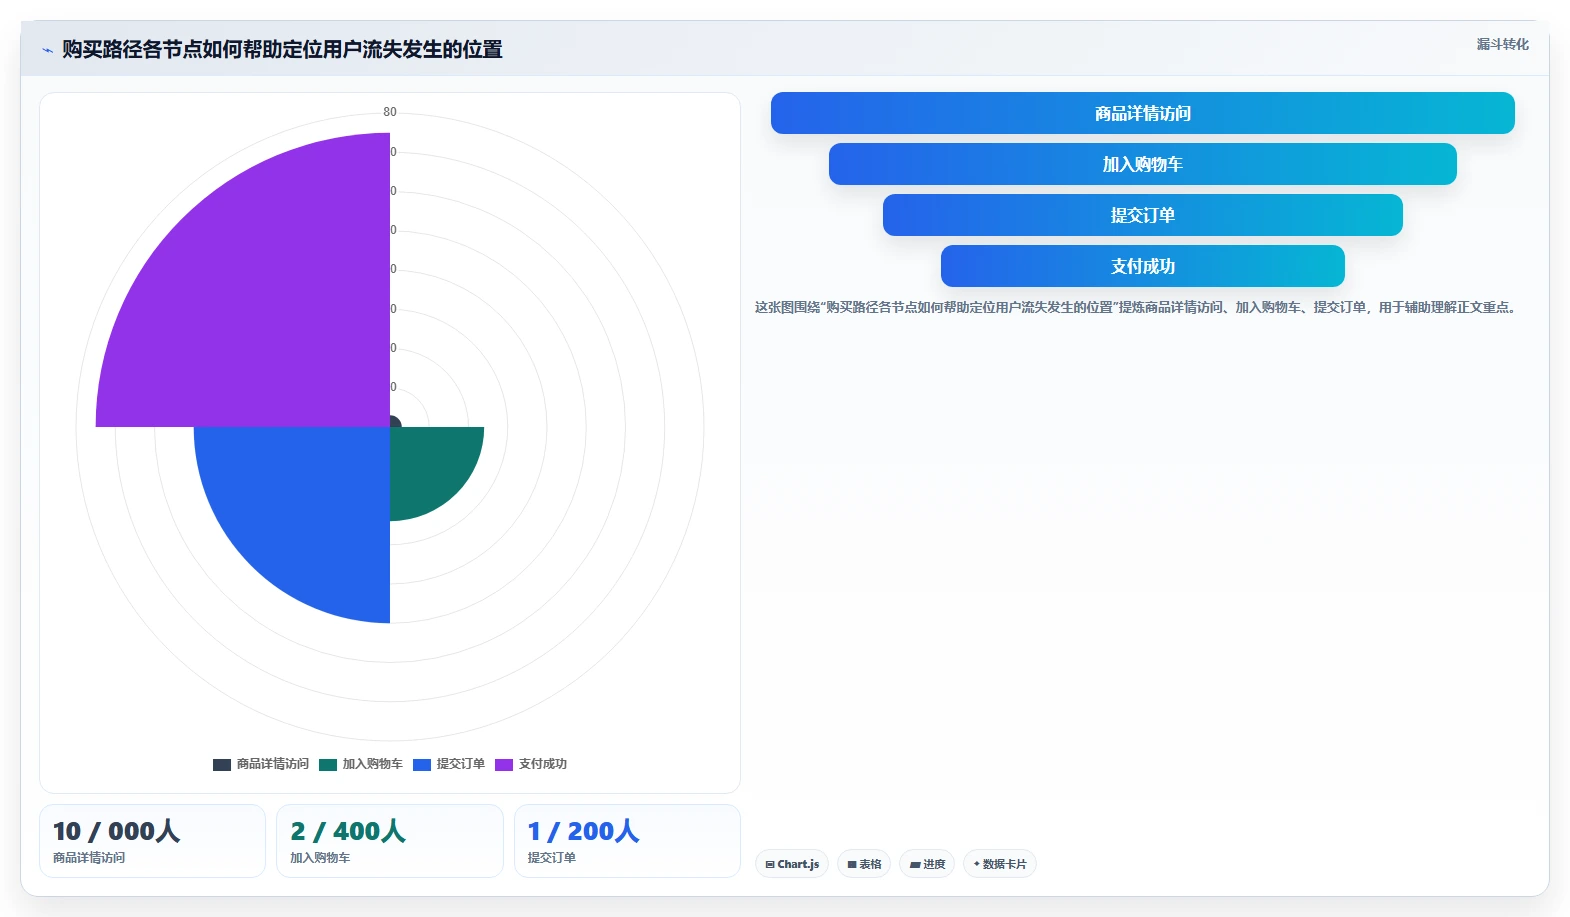The width and height of the screenshot is (1570, 917).
Task: Open the 2 / 400人 data card
Action: [389, 841]
